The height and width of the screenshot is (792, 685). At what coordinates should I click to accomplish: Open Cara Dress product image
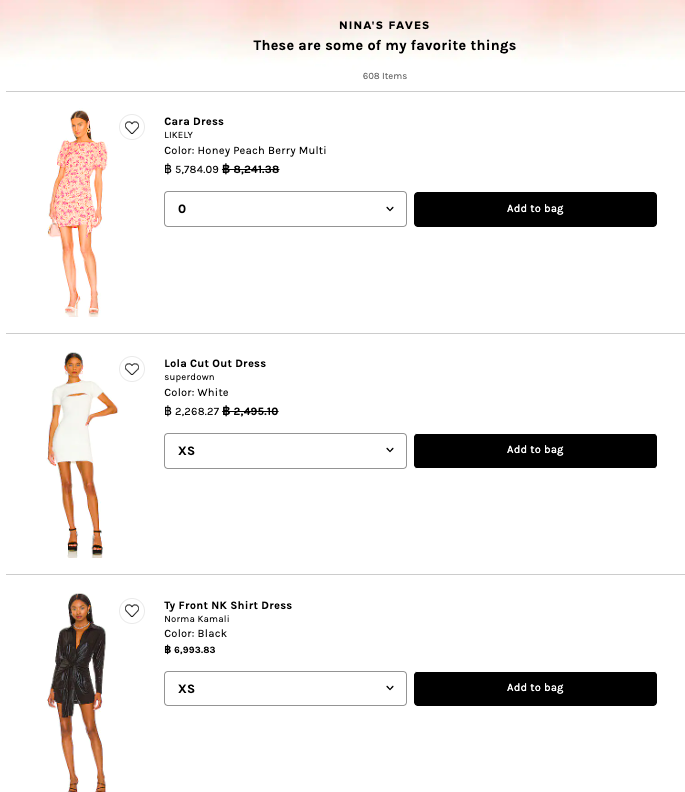(78, 213)
